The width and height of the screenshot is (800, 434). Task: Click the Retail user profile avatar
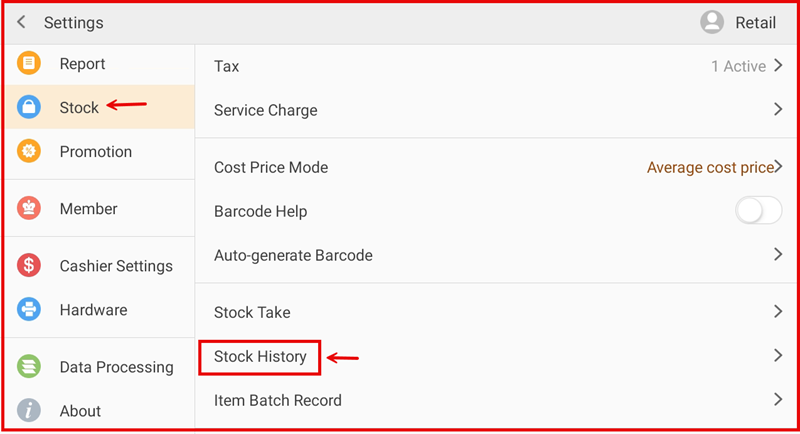point(712,22)
